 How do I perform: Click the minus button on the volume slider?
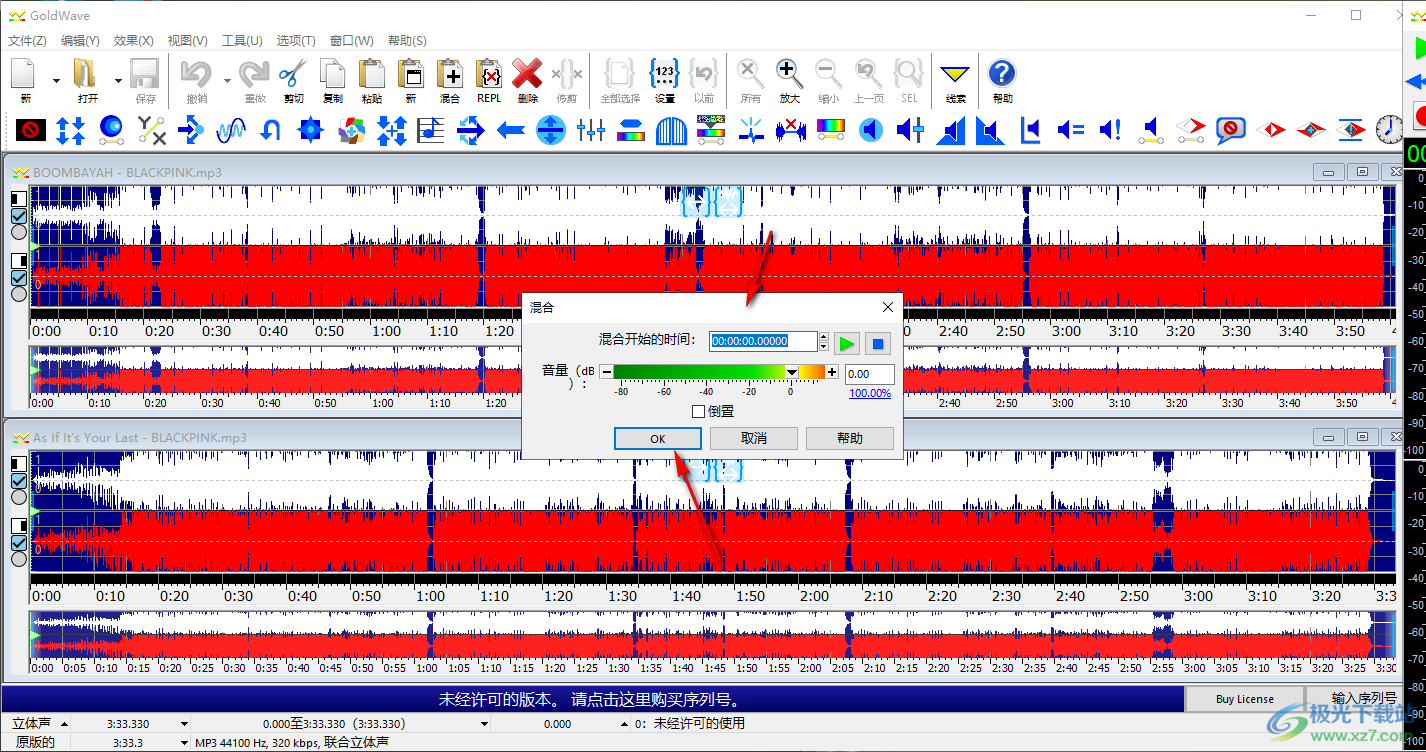click(x=606, y=373)
